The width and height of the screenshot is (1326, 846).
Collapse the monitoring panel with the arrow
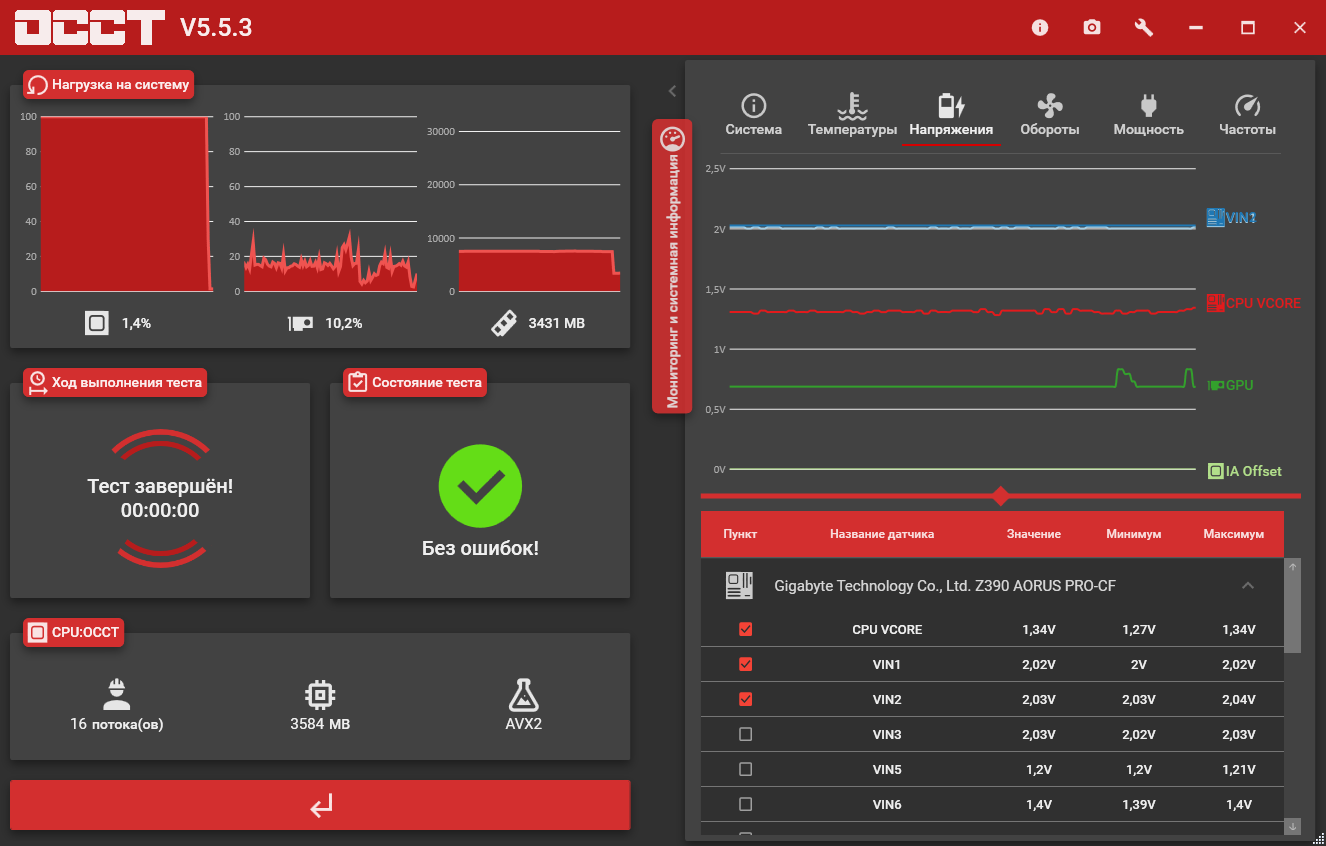click(x=672, y=91)
